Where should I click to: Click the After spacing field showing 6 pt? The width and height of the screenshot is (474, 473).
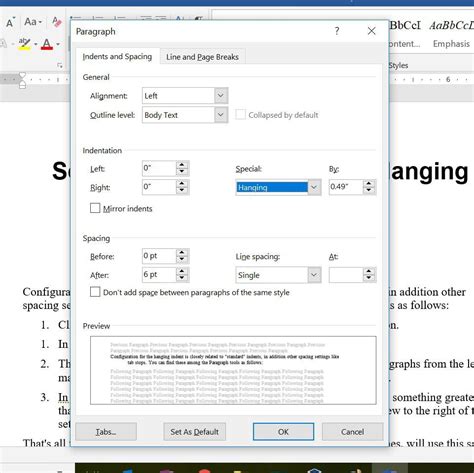pyautogui.click(x=159, y=275)
